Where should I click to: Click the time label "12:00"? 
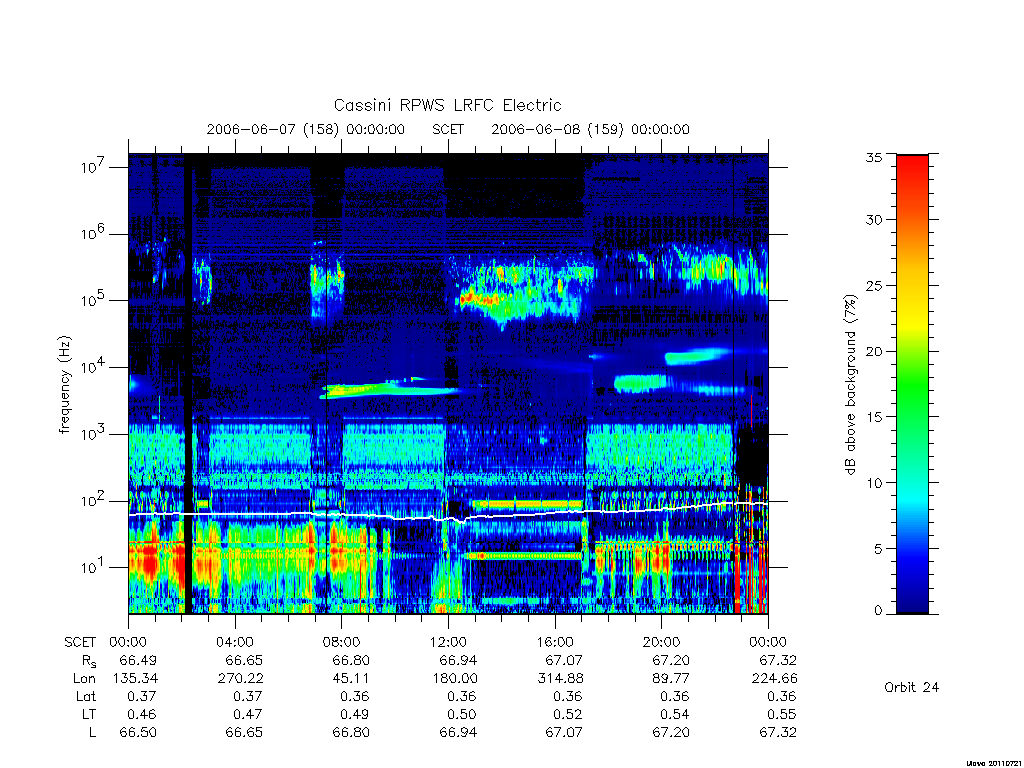point(448,642)
